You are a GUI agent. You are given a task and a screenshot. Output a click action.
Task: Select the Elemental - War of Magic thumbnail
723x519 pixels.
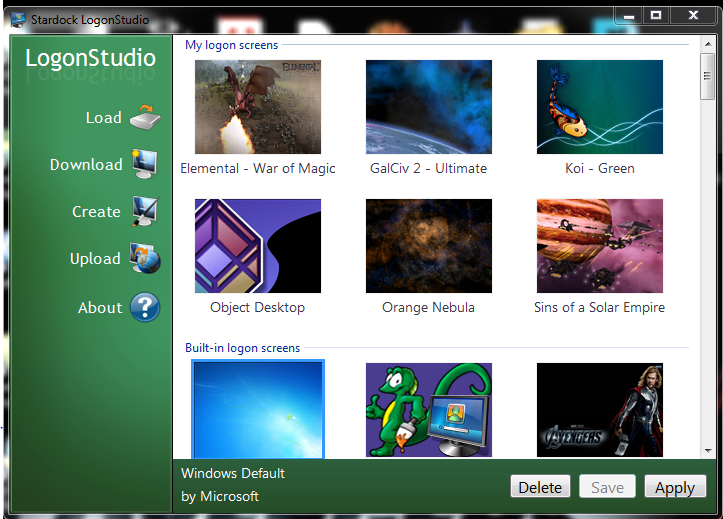258,107
